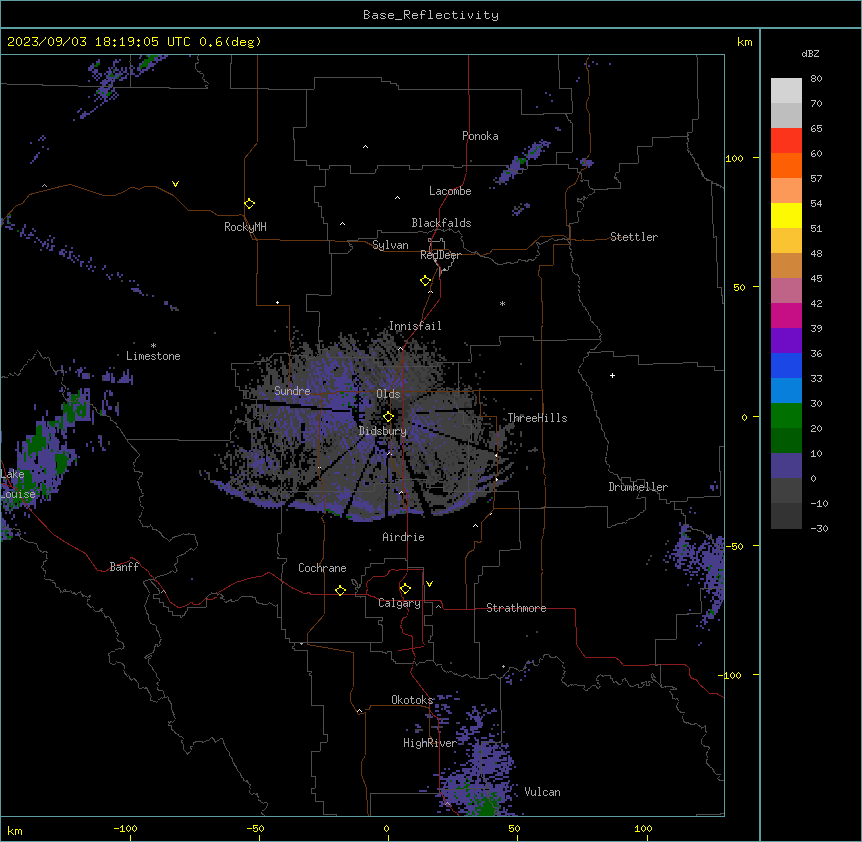
Task: Click the Lacombe town label
Action: click(x=450, y=191)
